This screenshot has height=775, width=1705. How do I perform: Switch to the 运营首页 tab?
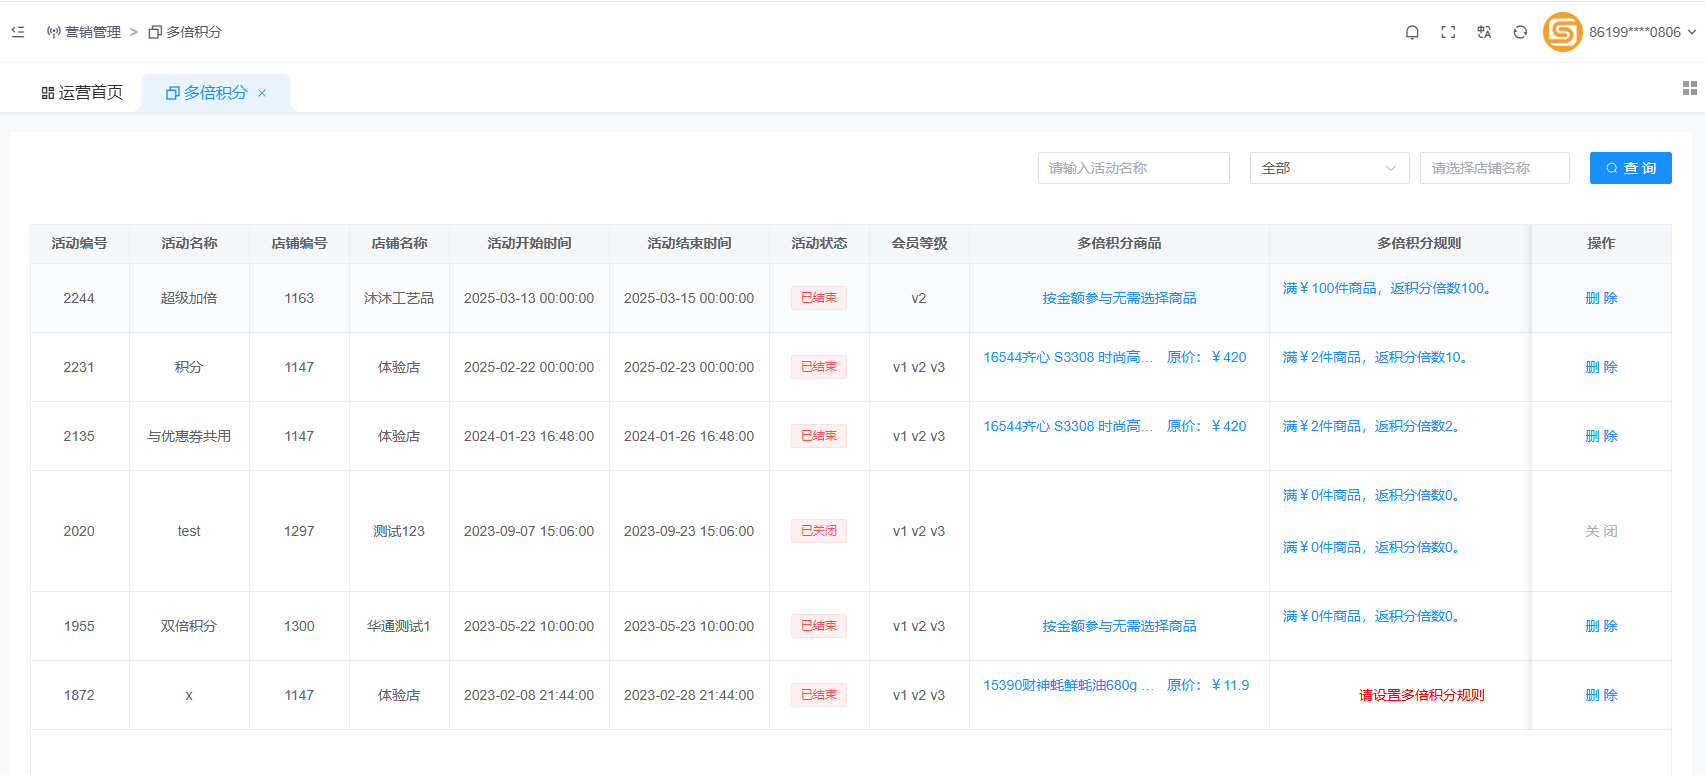(82, 93)
